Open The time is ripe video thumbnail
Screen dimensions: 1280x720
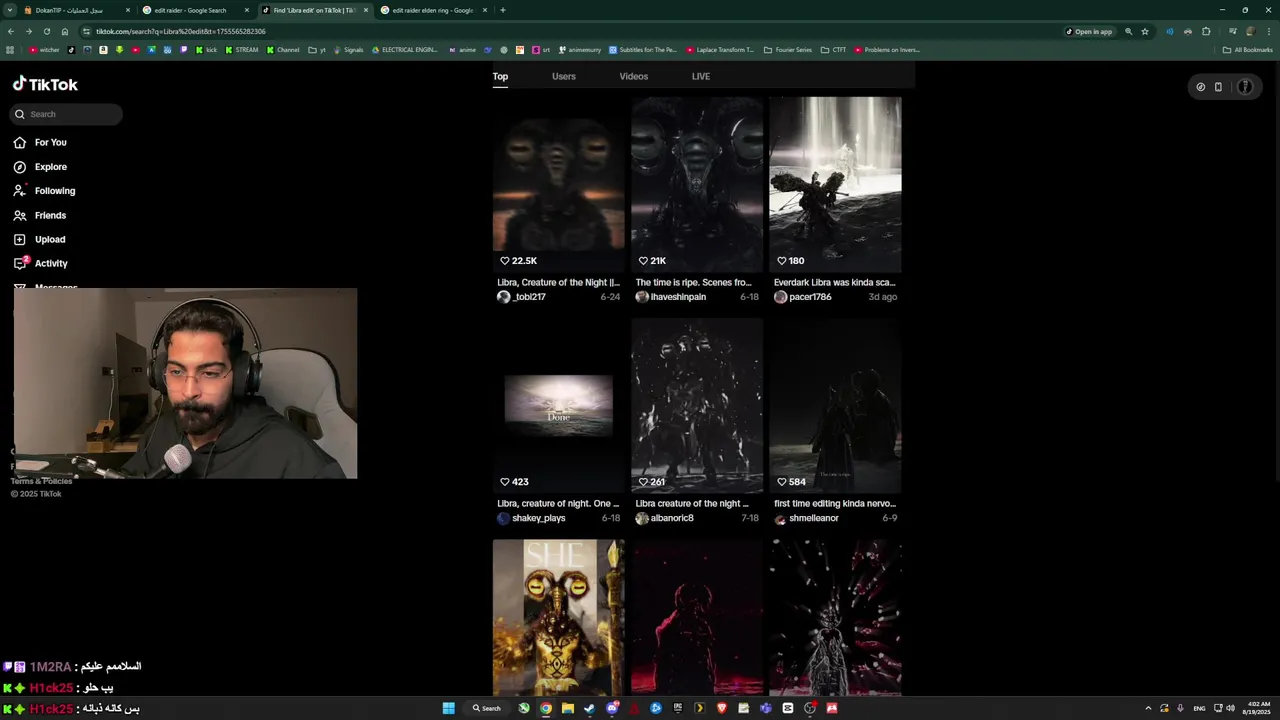tap(697, 184)
